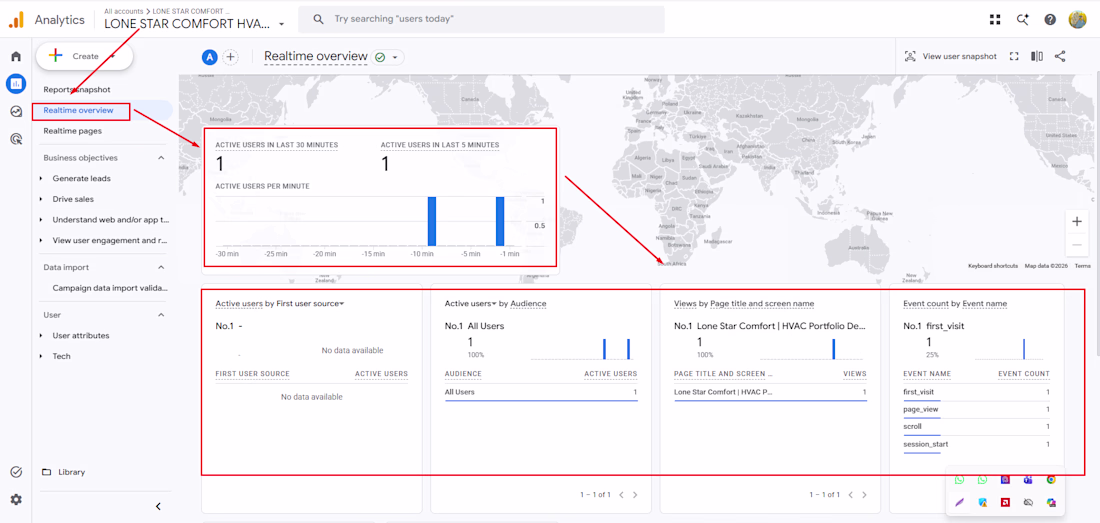Click the magnifier icon in search bar

point(318,20)
